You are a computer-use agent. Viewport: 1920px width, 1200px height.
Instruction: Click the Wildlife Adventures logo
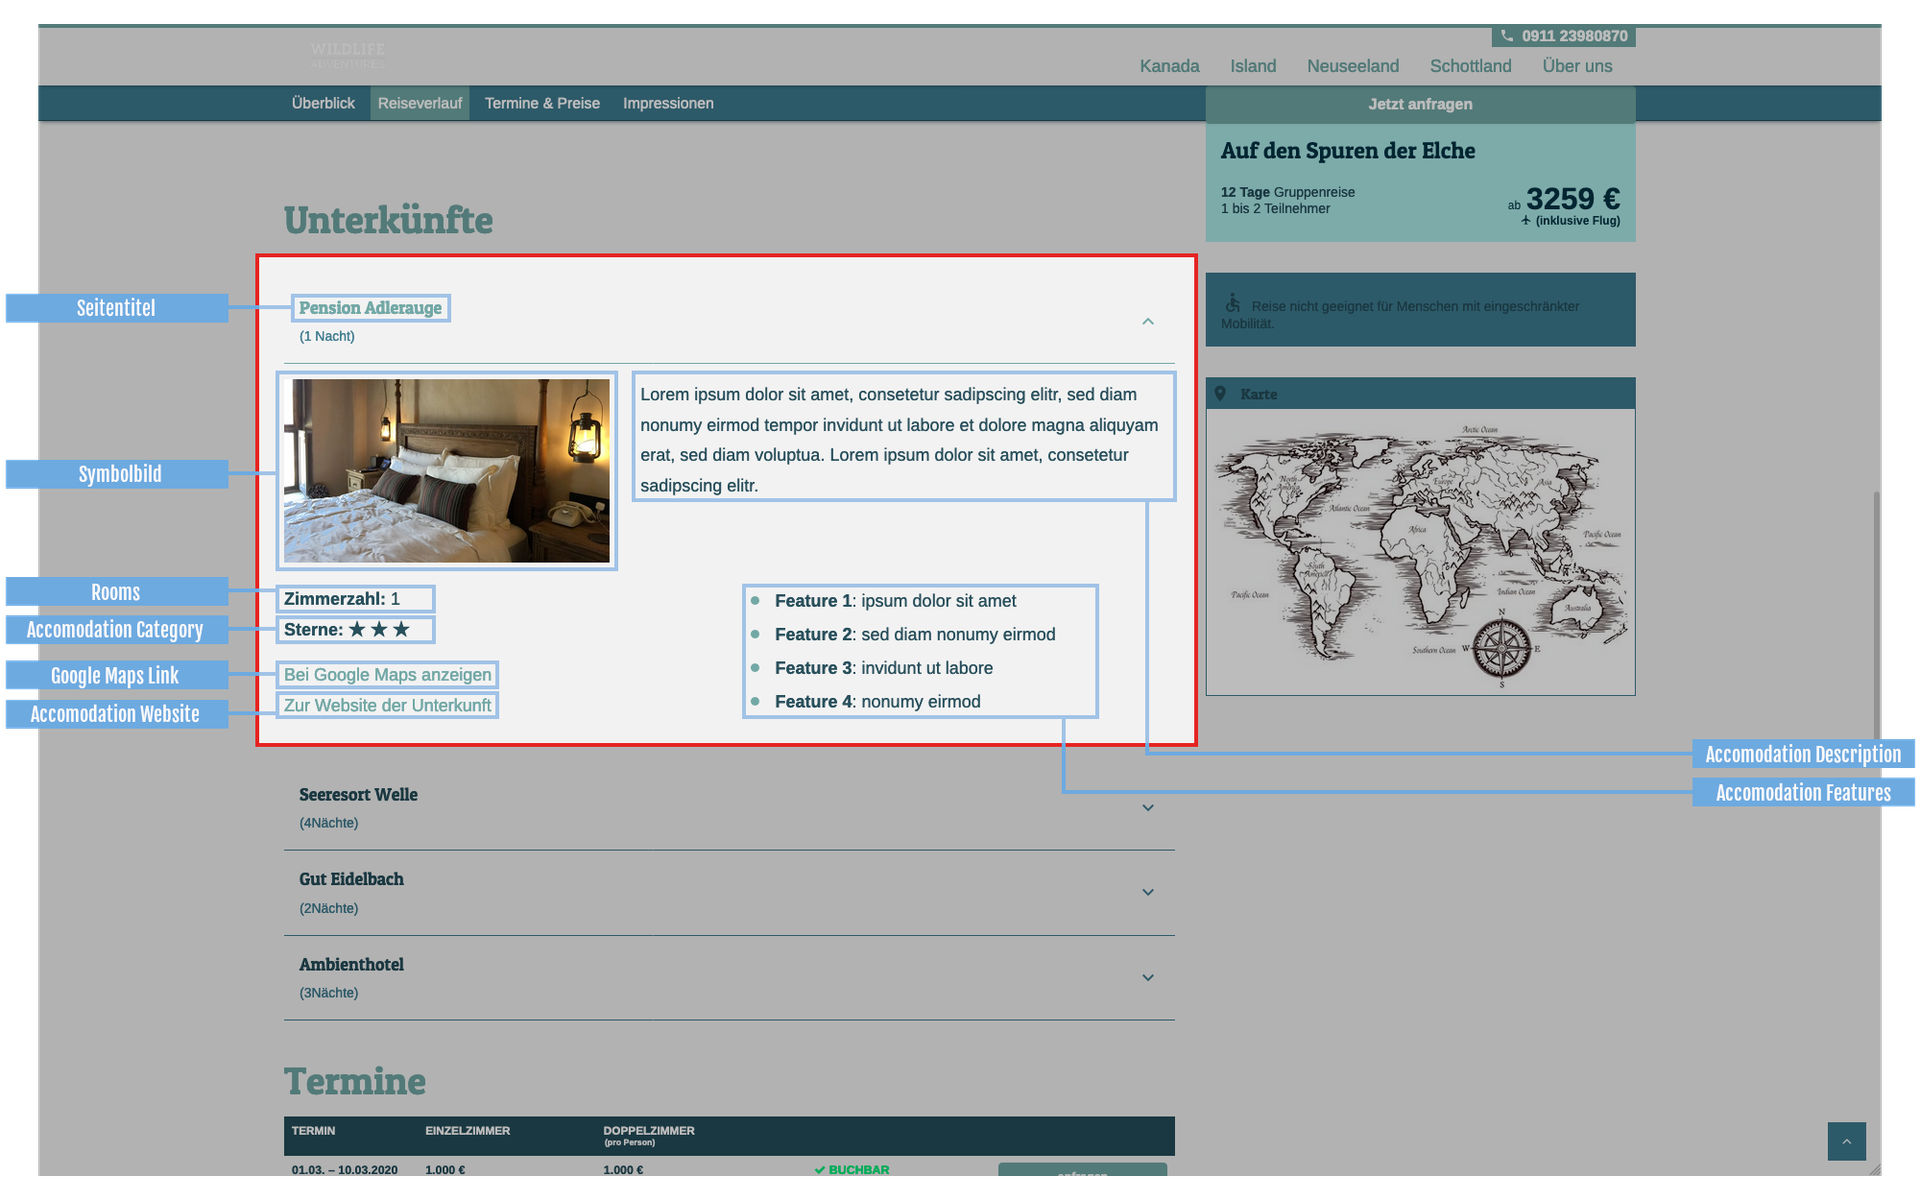click(x=347, y=55)
